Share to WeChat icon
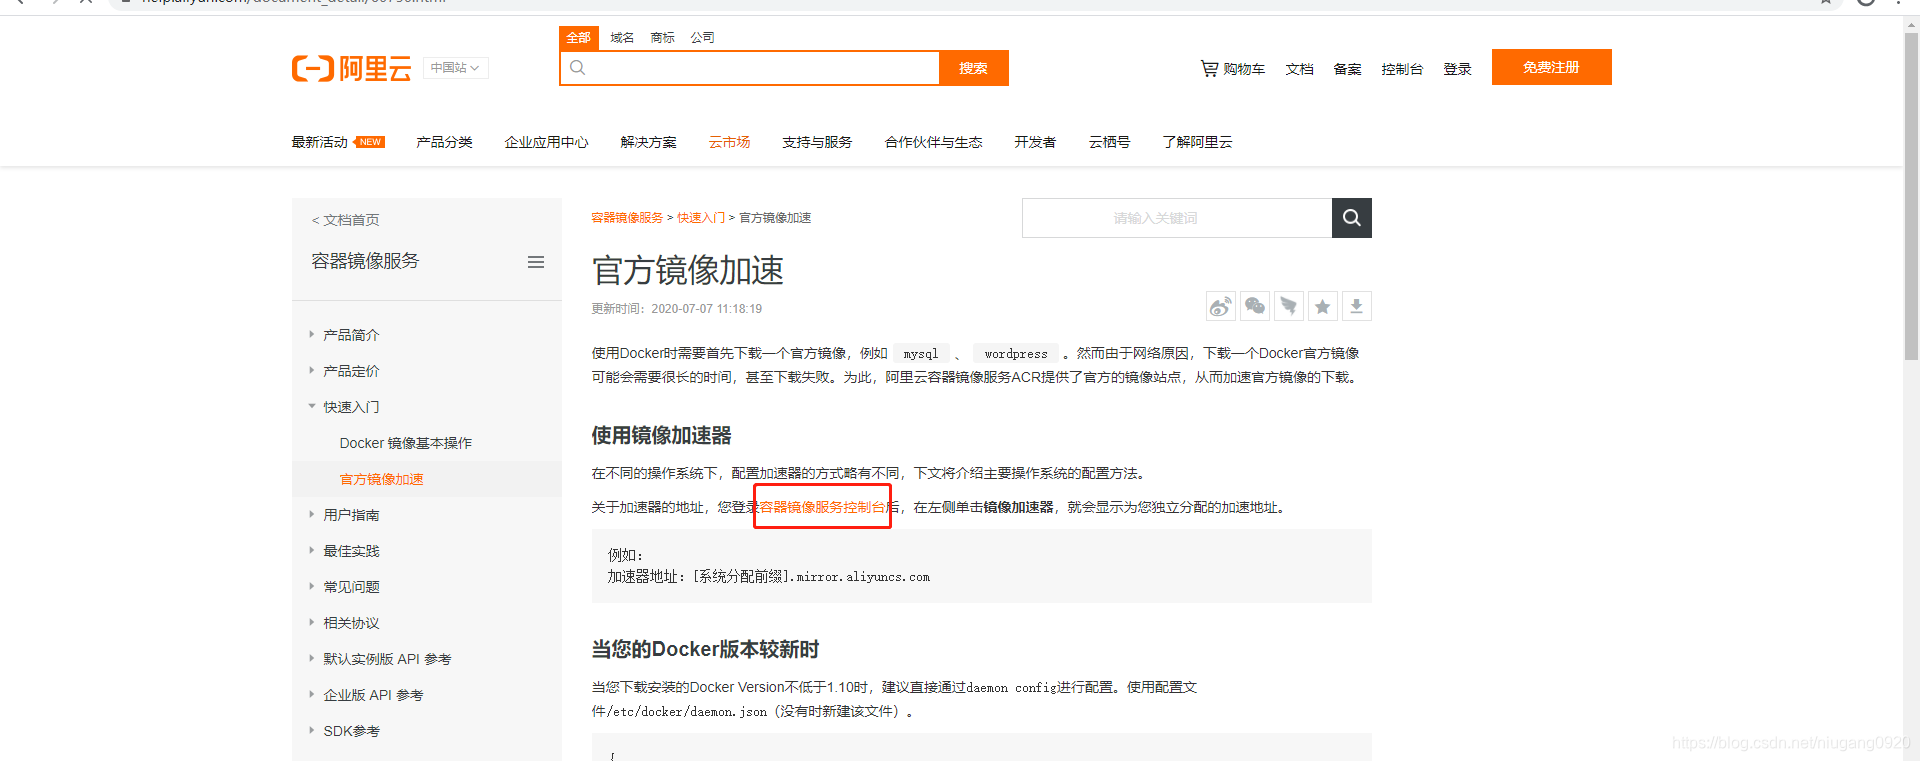 tap(1255, 306)
